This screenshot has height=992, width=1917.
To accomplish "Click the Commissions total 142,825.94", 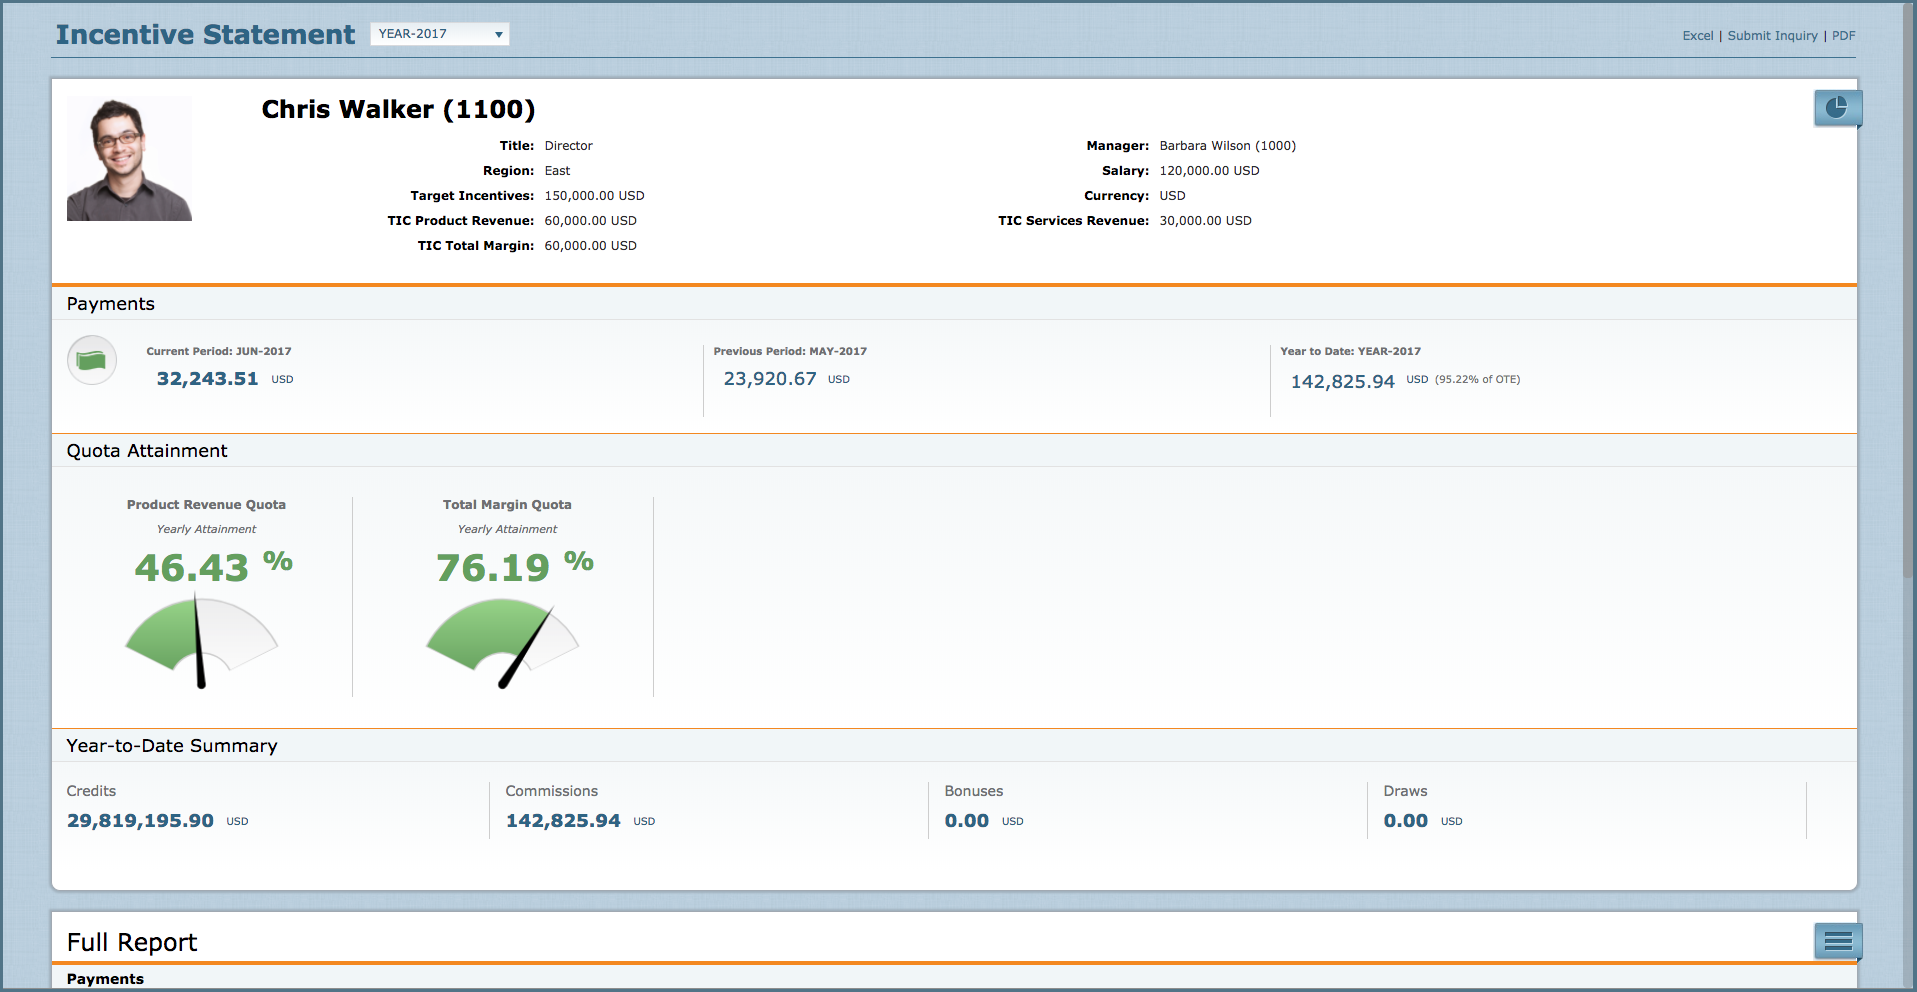I will coord(563,821).
